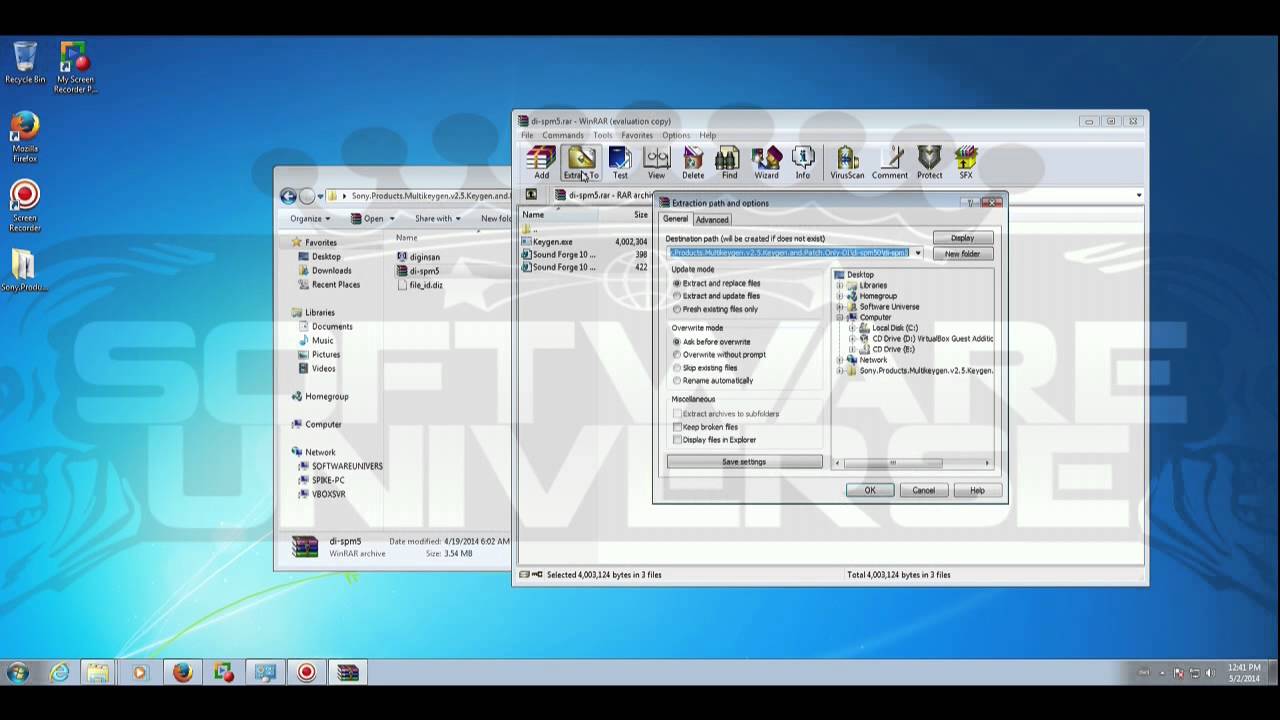The width and height of the screenshot is (1280, 720).
Task: Click Help button in extraction dialog
Action: pos(977,490)
